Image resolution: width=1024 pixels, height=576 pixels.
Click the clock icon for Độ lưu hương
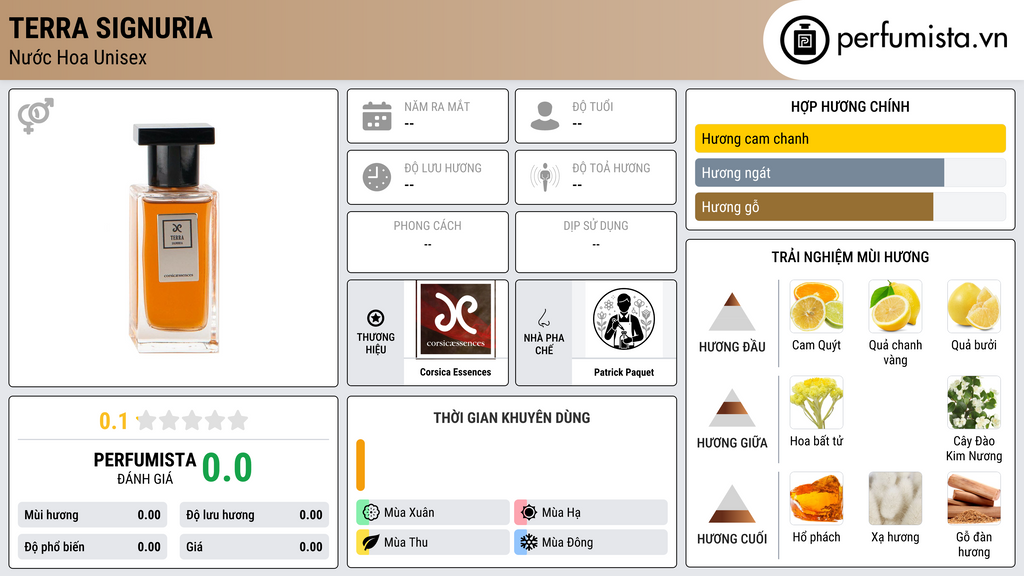coord(377,177)
